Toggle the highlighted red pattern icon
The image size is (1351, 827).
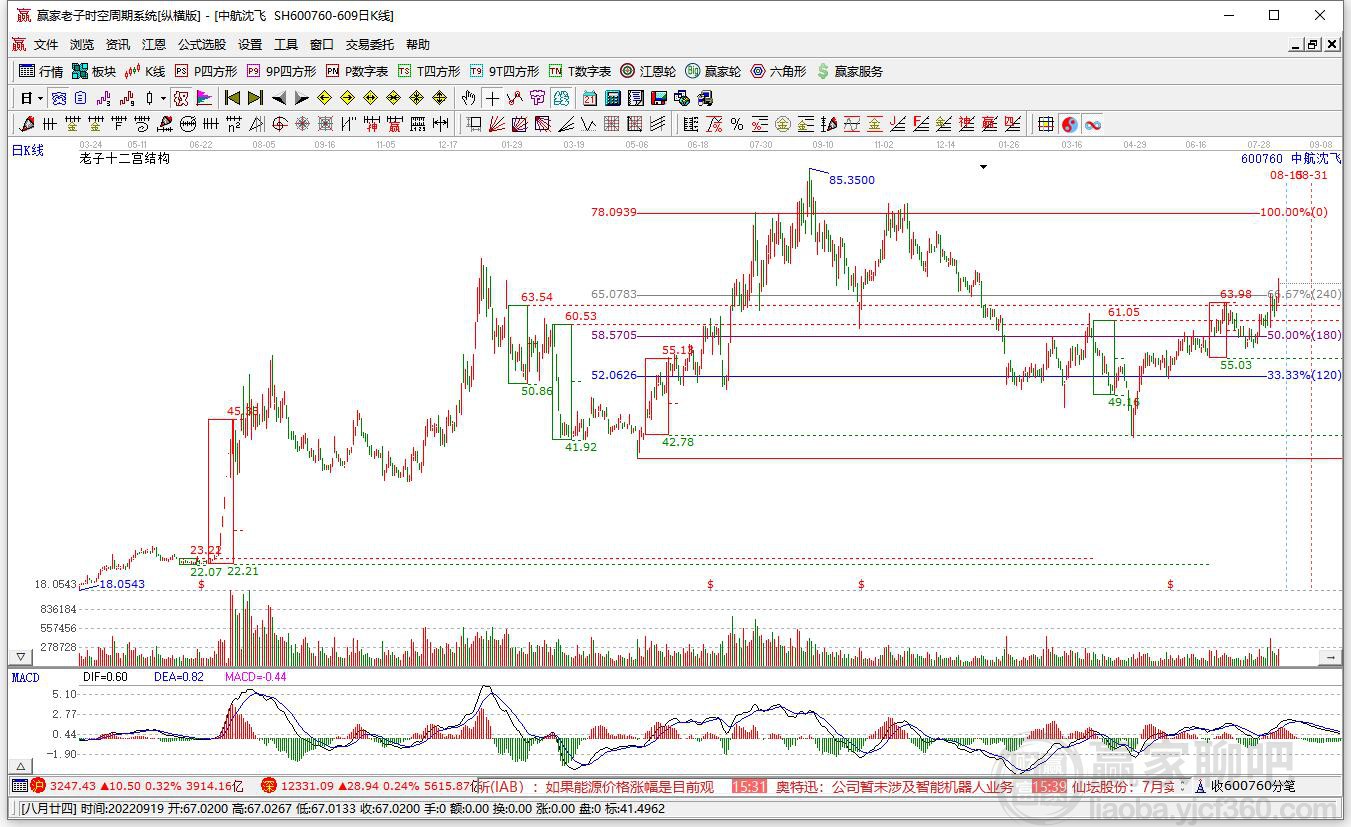(181, 98)
